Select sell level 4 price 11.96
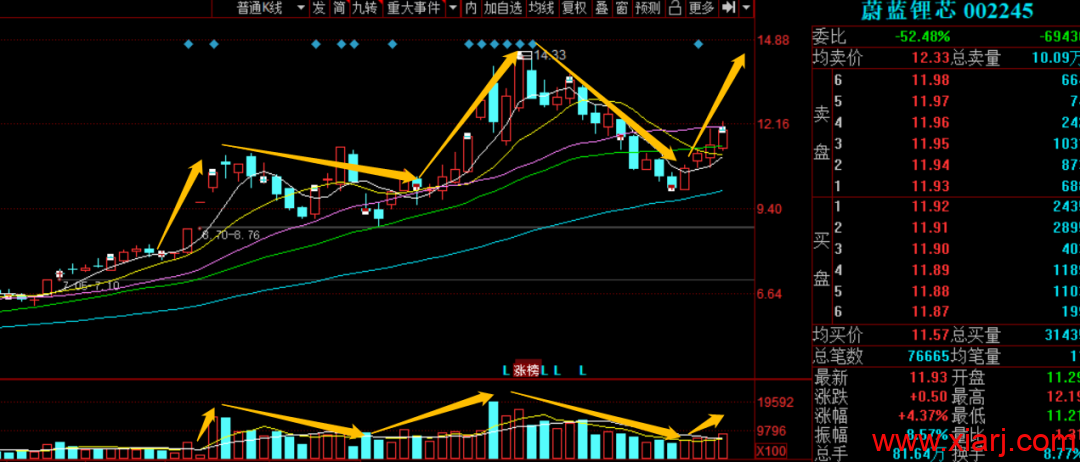The image size is (1080, 462). (x=930, y=123)
